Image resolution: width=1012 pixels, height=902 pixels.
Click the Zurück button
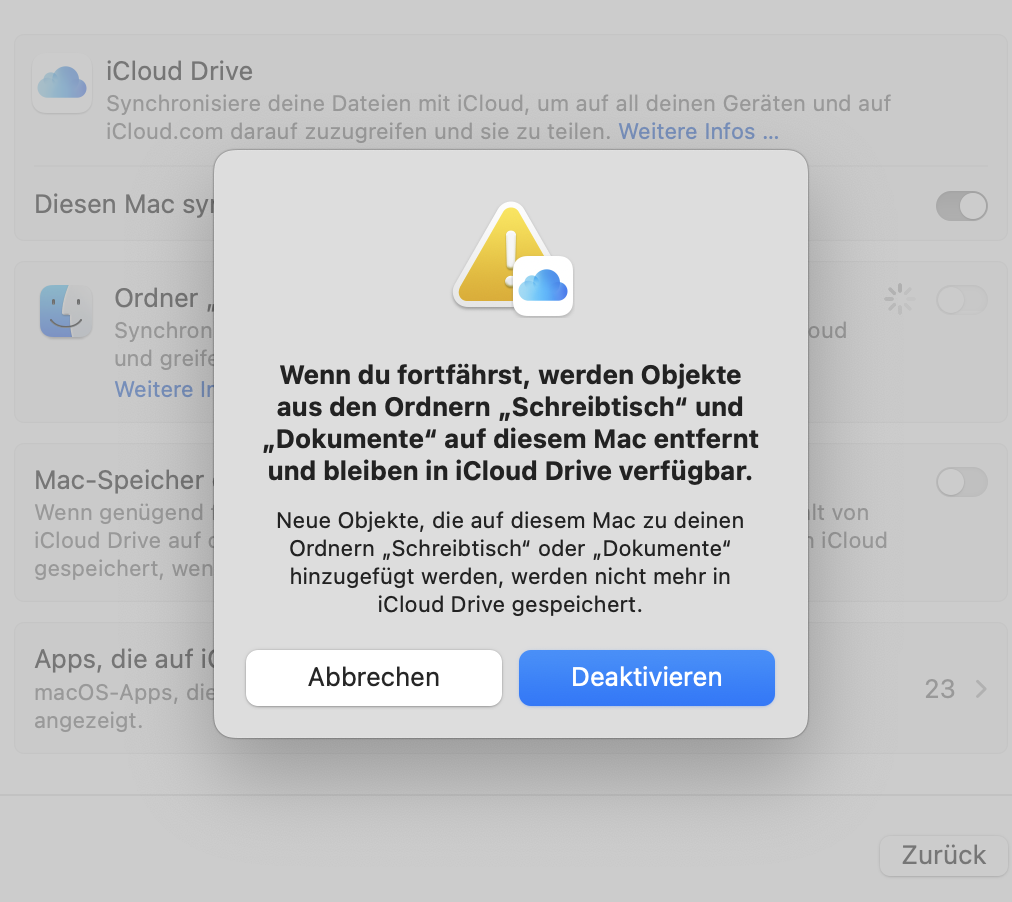[943, 855]
